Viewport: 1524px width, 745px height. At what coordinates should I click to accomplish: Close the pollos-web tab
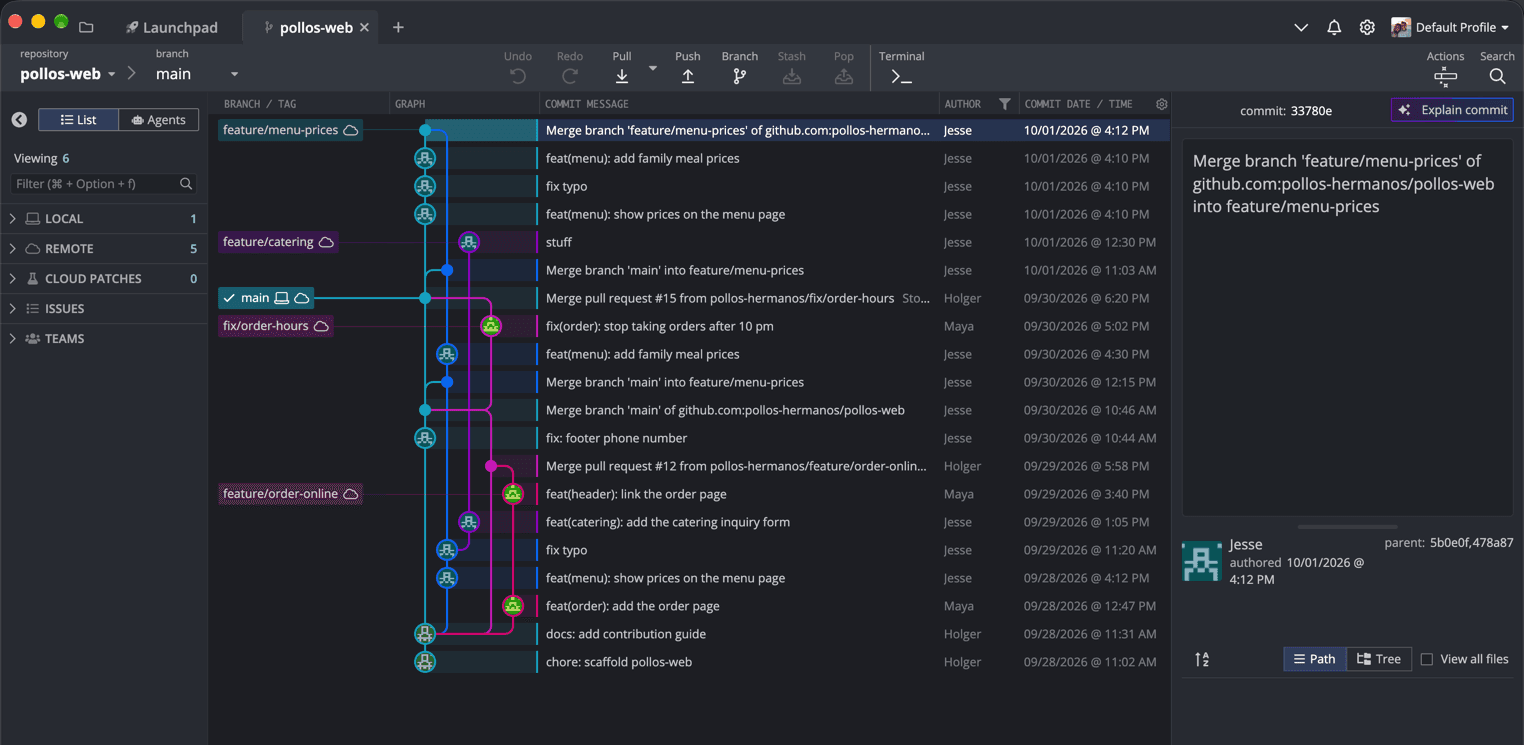tap(365, 27)
